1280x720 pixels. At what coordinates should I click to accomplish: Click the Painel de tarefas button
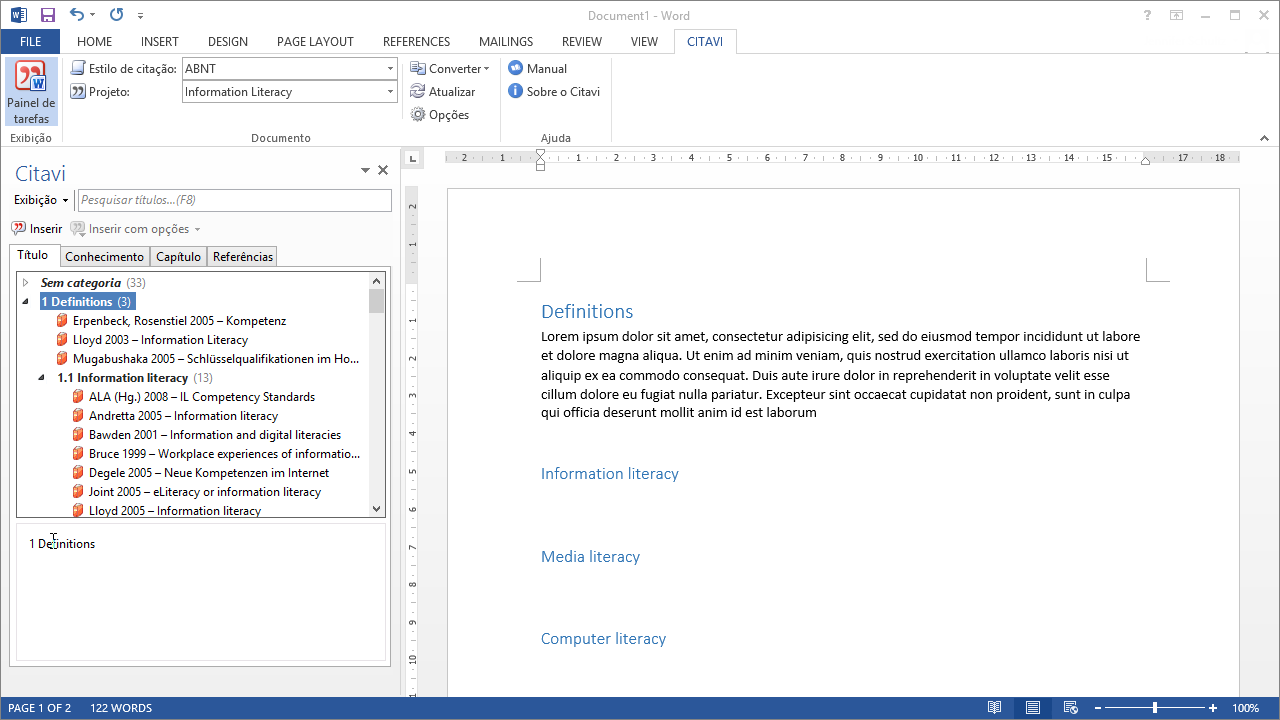31,92
